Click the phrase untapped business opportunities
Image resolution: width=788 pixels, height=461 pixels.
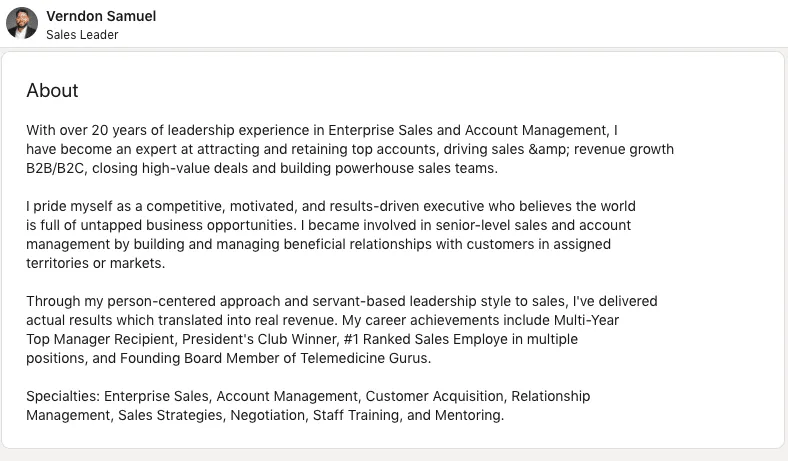point(187,226)
